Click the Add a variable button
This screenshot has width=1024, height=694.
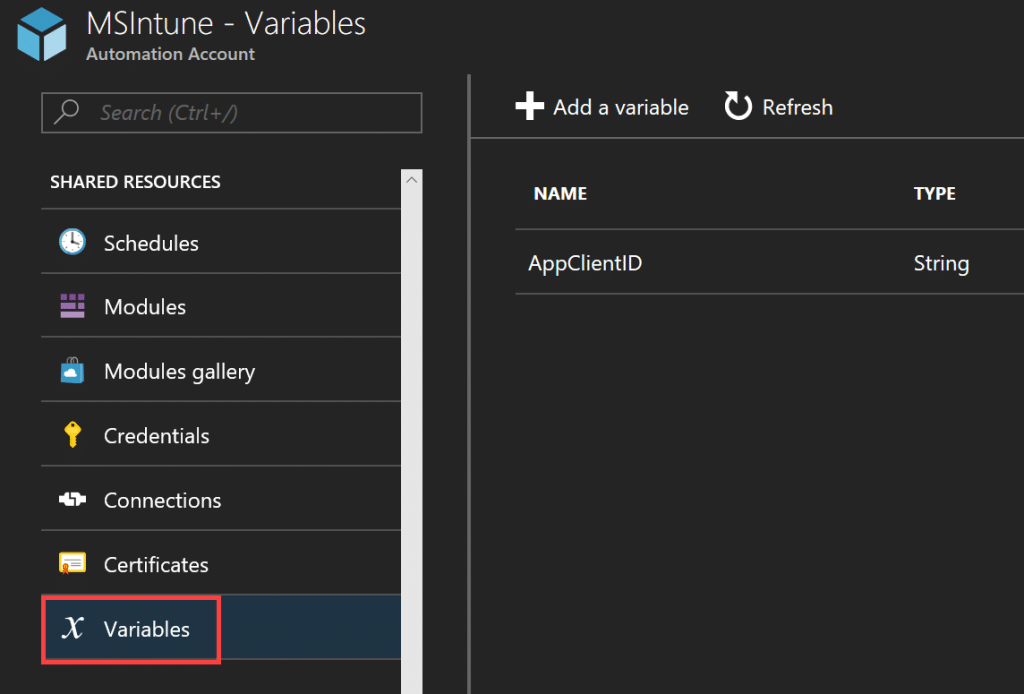601,106
